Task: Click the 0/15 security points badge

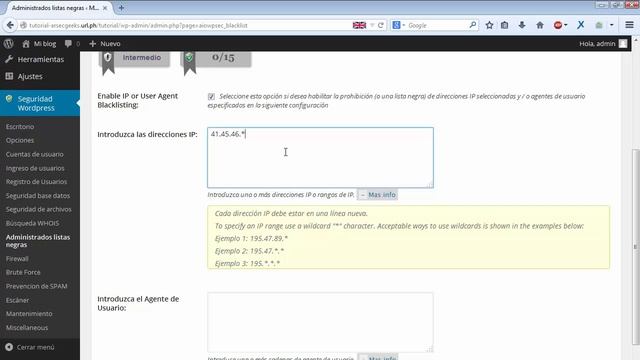Action: 216,58
